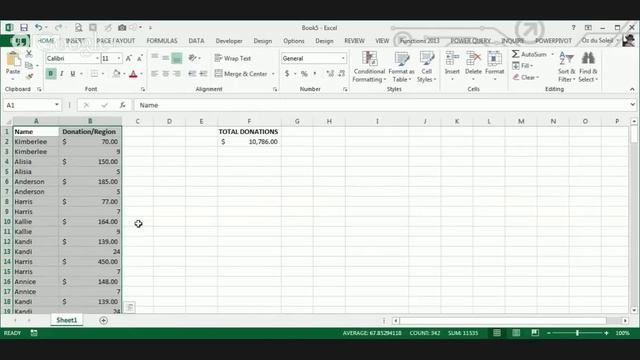Apply Conditional Formatting

[x=369, y=67]
